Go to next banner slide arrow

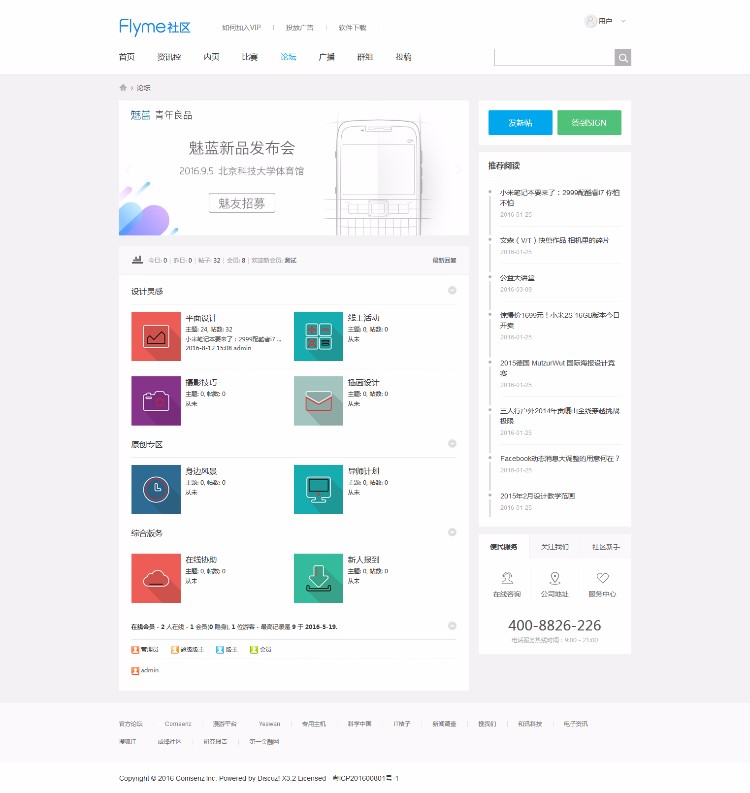tap(459, 169)
